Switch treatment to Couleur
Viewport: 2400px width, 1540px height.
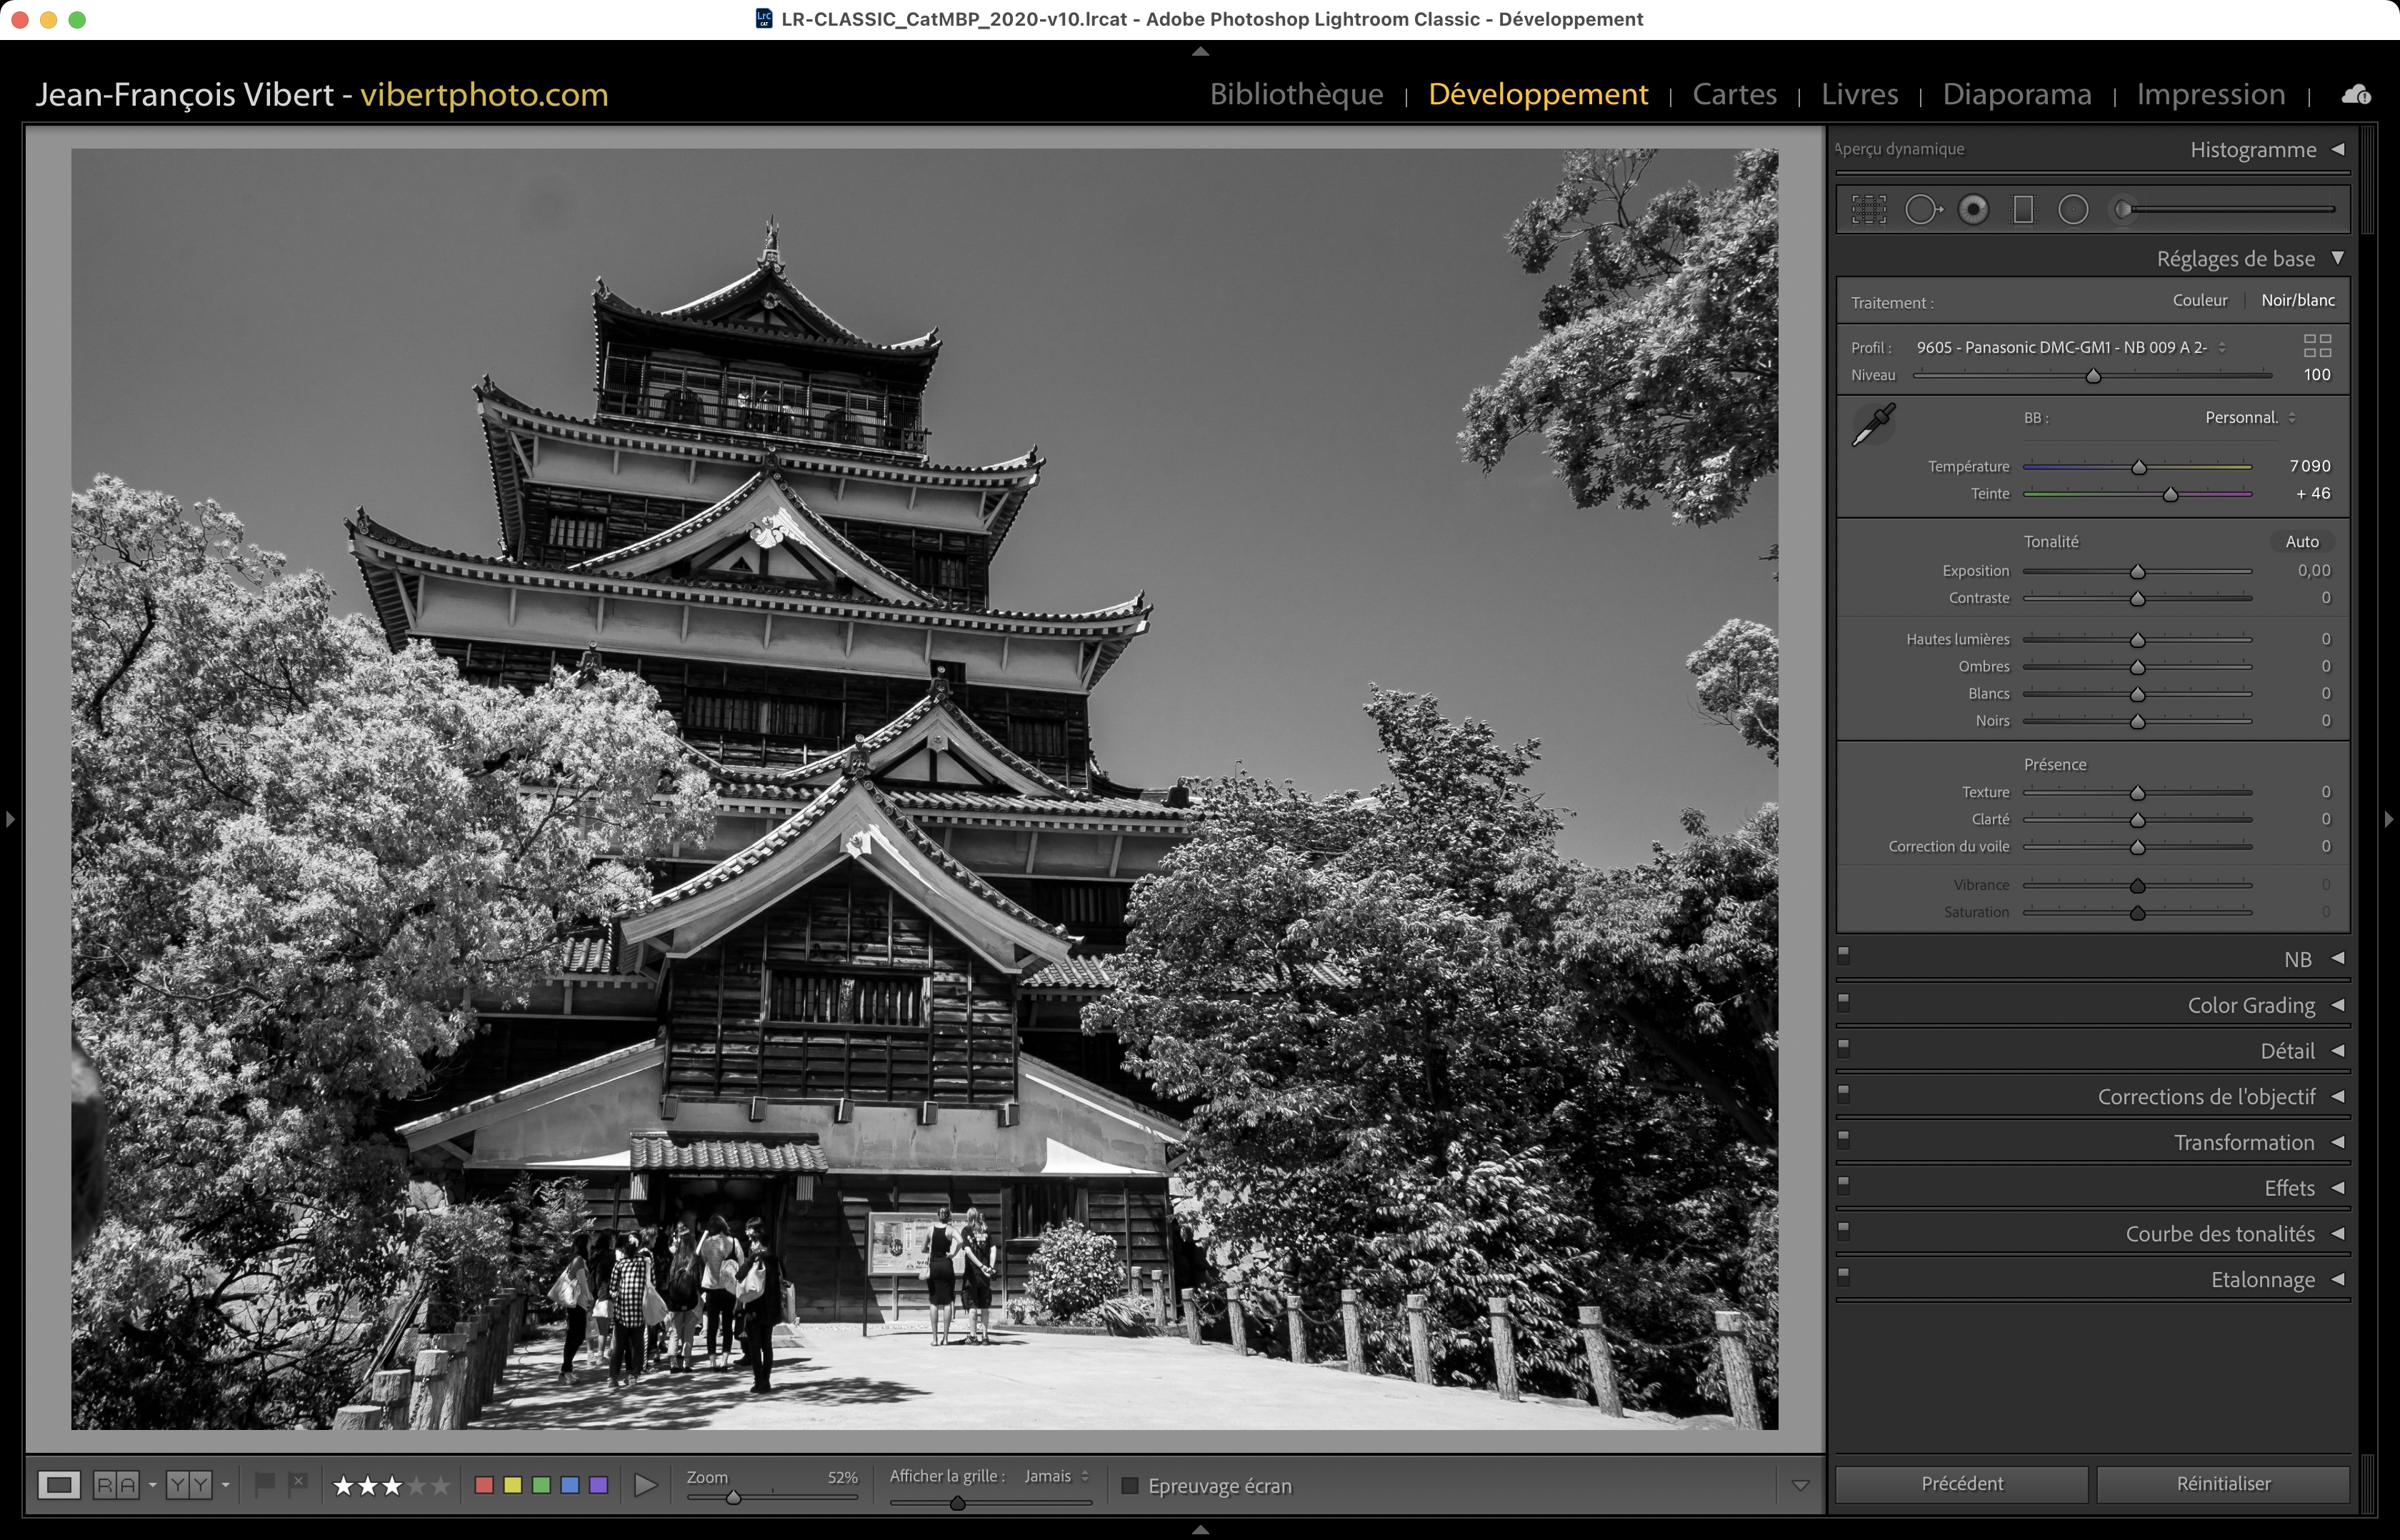pos(2199,300)
